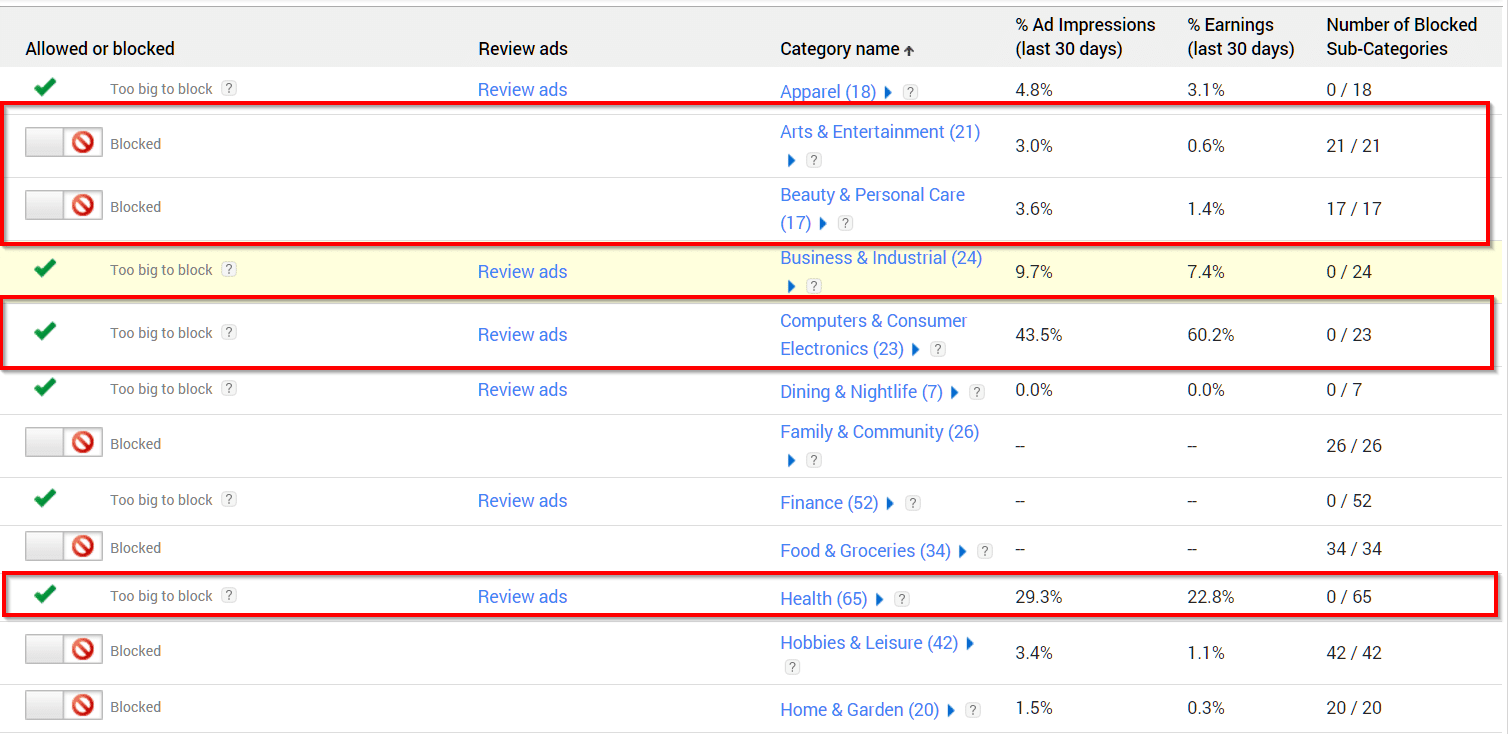Click green check mark in Health row

[44, 595]
